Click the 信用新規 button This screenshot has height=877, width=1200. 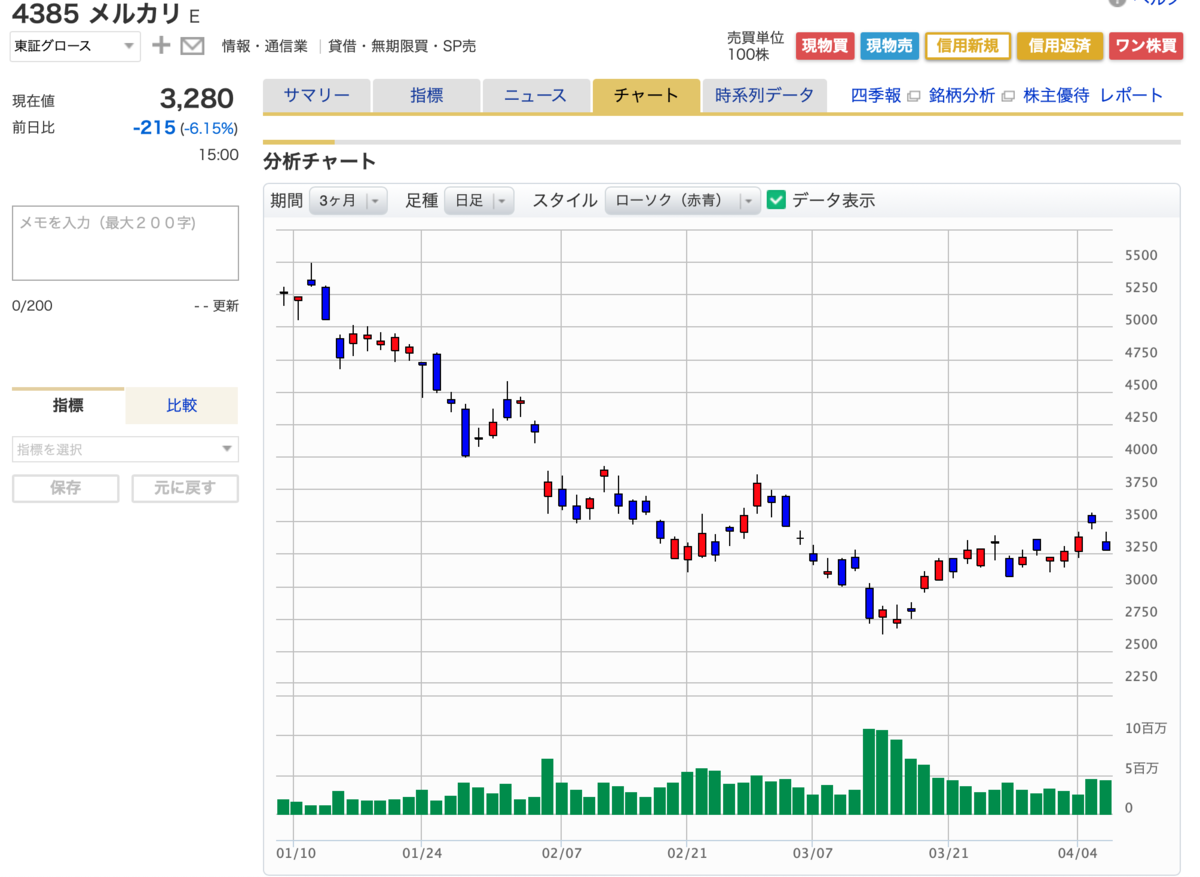[x=968, y=46]
